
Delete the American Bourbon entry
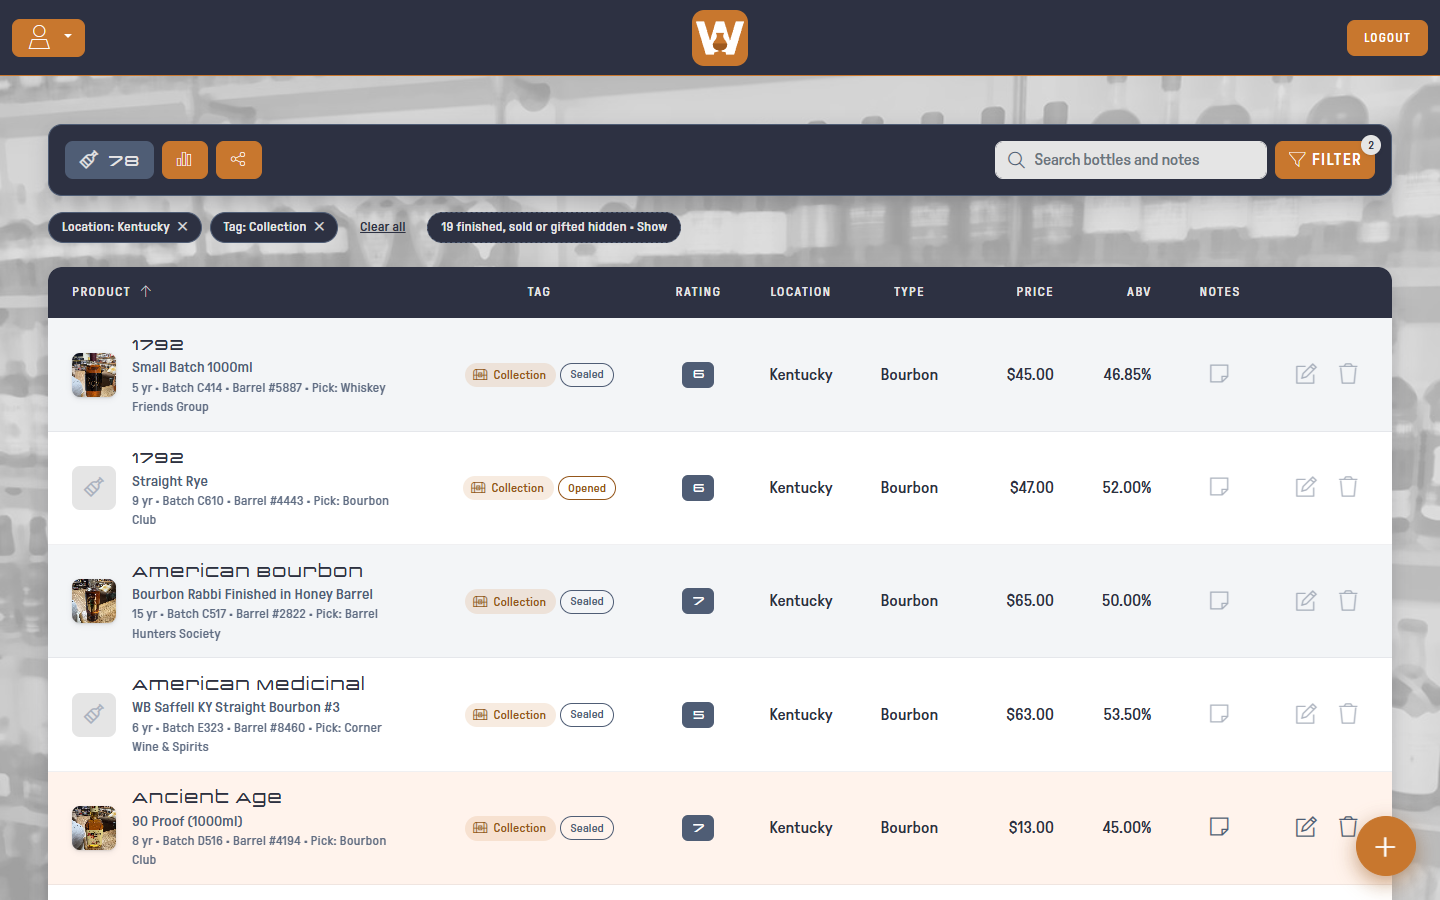[x=1348, y=600]
